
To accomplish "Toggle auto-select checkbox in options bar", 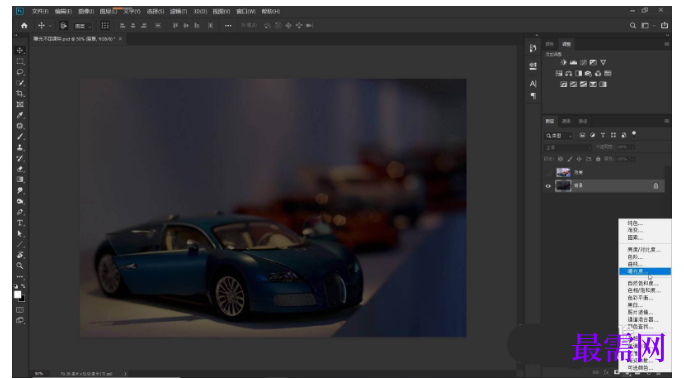I will [63, 26].
